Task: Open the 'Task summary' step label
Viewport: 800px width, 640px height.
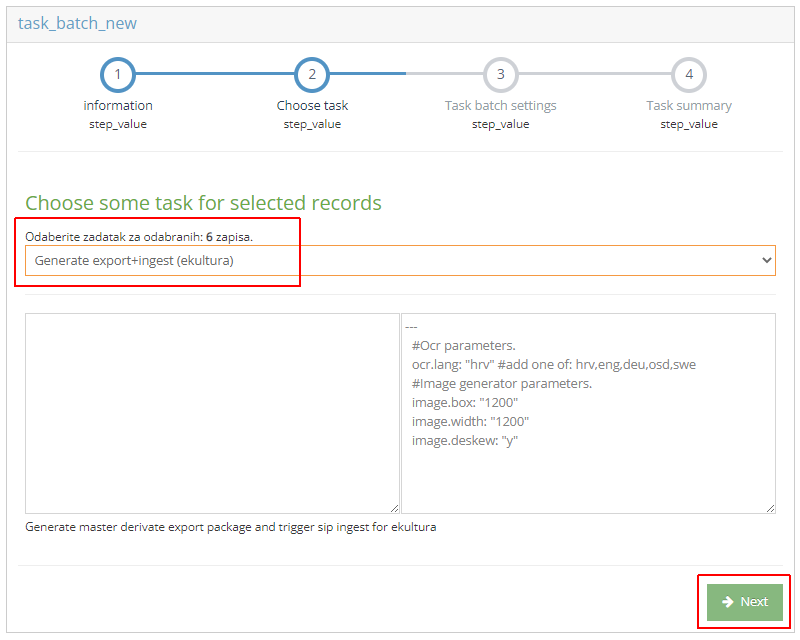Action: (x=689, y=105)
